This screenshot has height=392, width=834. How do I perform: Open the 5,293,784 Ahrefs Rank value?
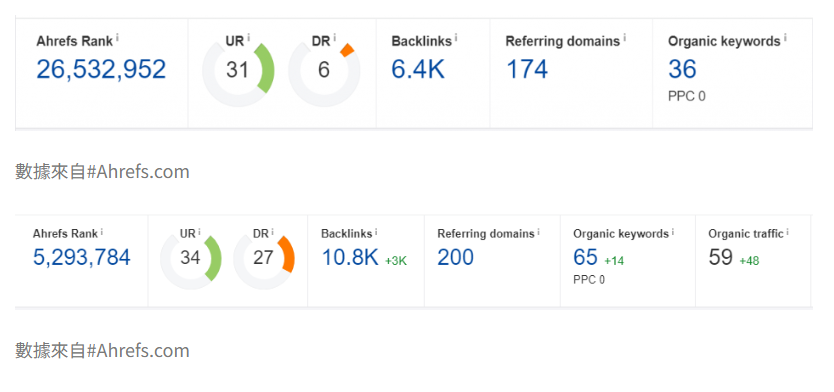point(82,257)
